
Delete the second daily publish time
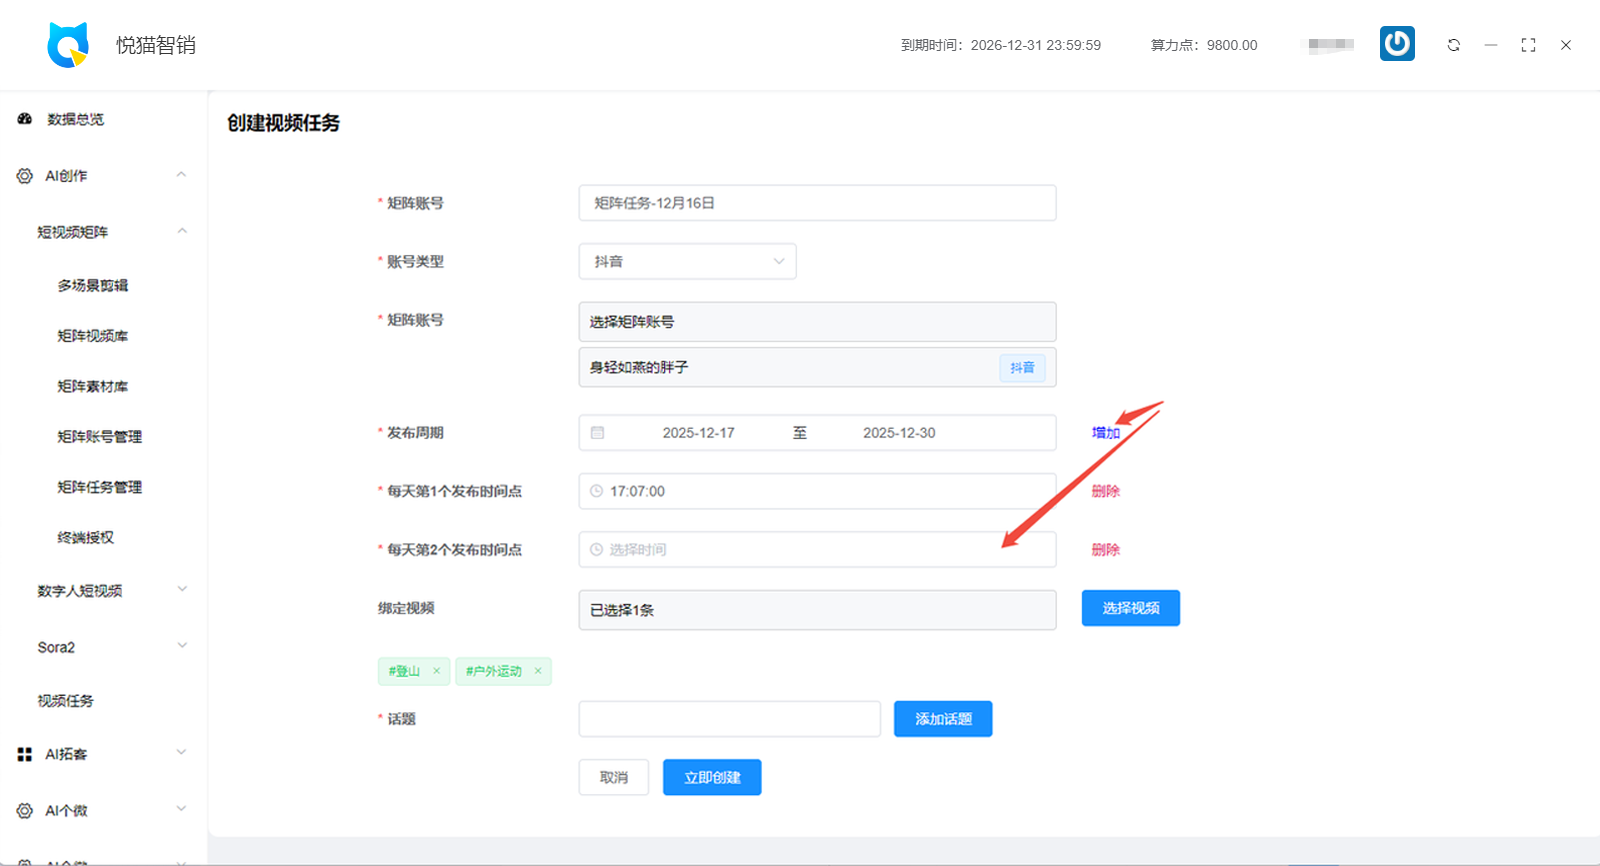(x=1105, y=550)
